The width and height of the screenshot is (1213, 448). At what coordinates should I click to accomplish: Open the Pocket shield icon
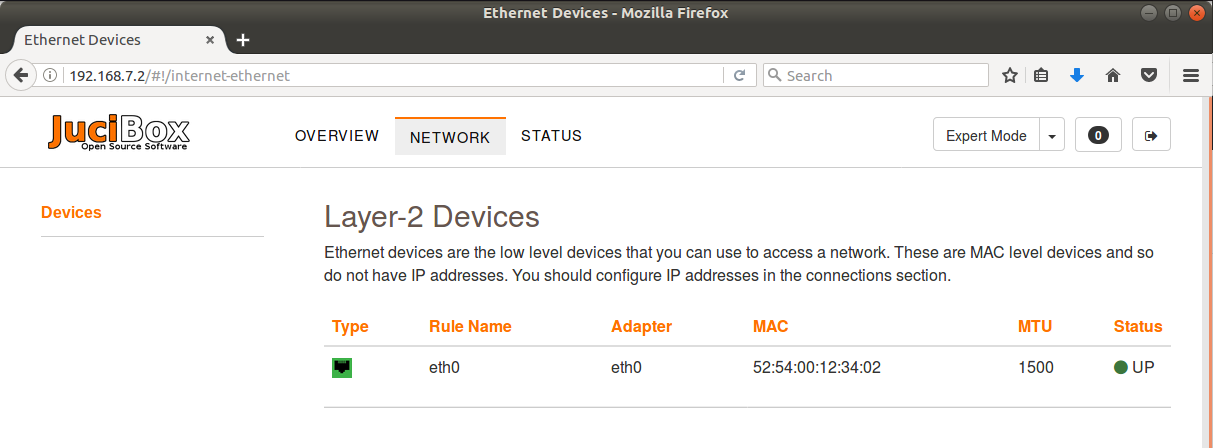pos(1150,75)
